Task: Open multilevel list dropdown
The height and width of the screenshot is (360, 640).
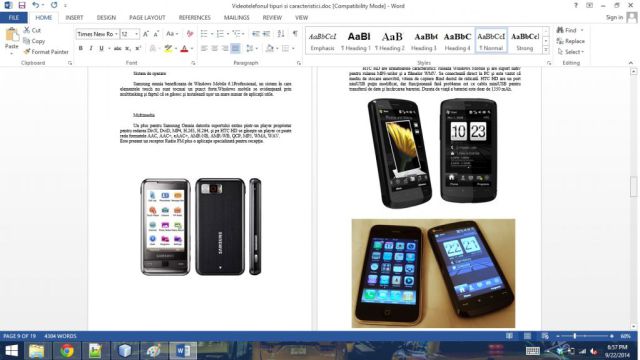Action: [x=243, y=34]
